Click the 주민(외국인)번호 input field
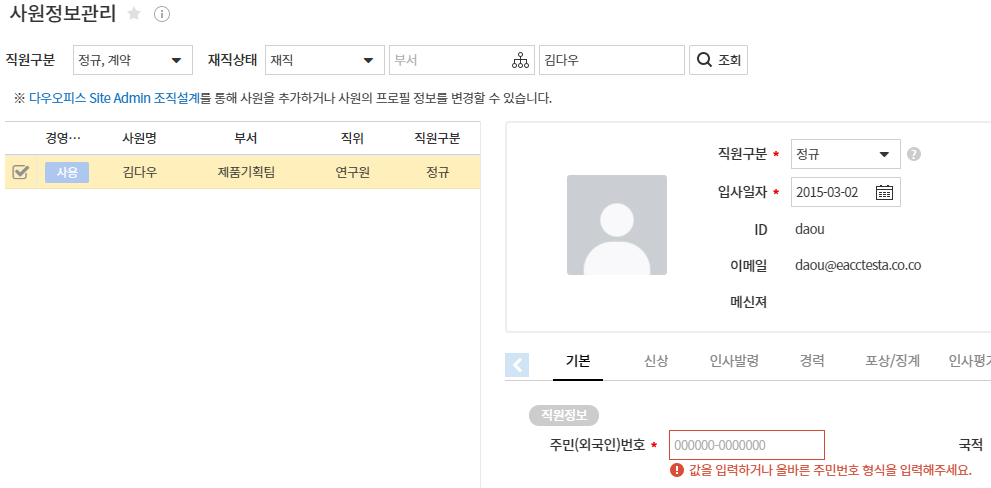 tap(746, 445)
